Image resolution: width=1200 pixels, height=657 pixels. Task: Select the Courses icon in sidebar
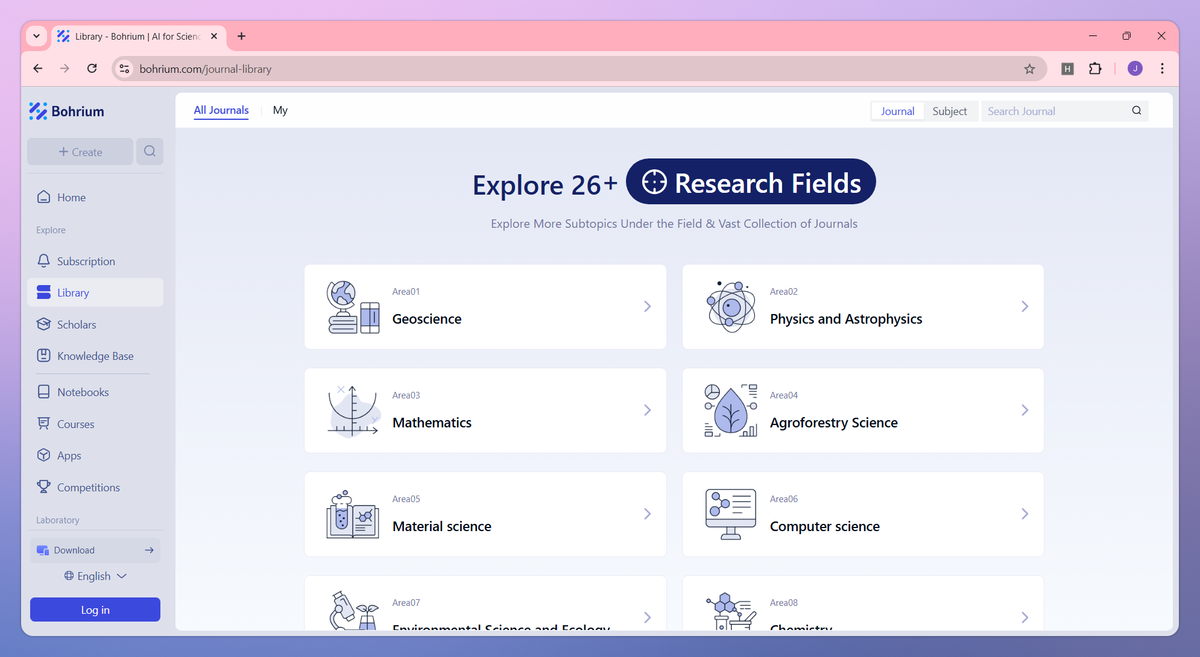pyautogui.click(x=41, y=424)
